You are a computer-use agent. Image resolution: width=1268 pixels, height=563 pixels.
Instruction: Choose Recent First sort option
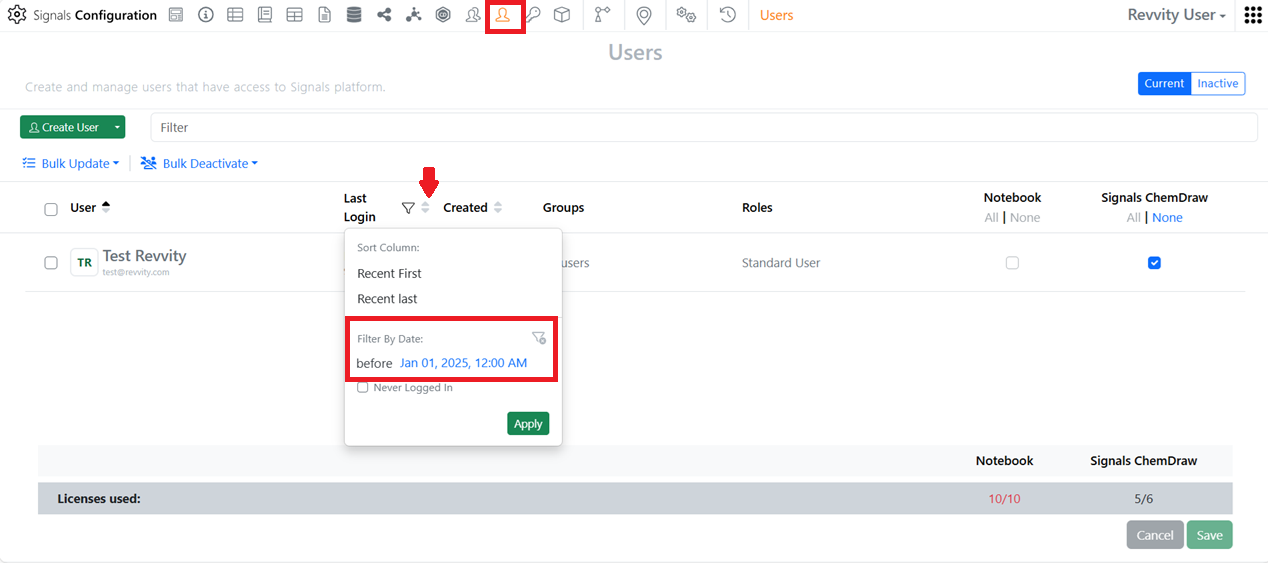coord(389,273)
